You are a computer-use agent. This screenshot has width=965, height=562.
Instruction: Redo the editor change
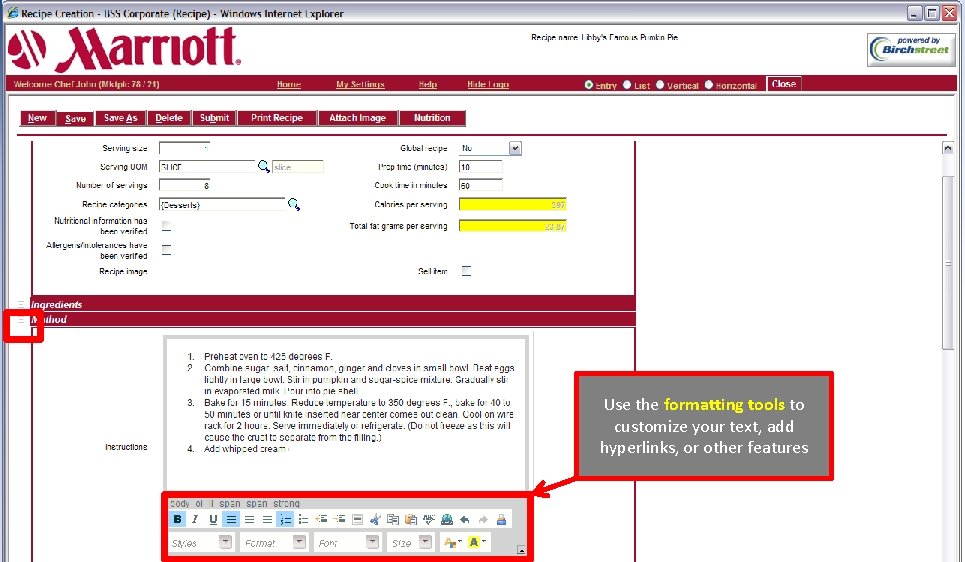(x=483, y=520)
